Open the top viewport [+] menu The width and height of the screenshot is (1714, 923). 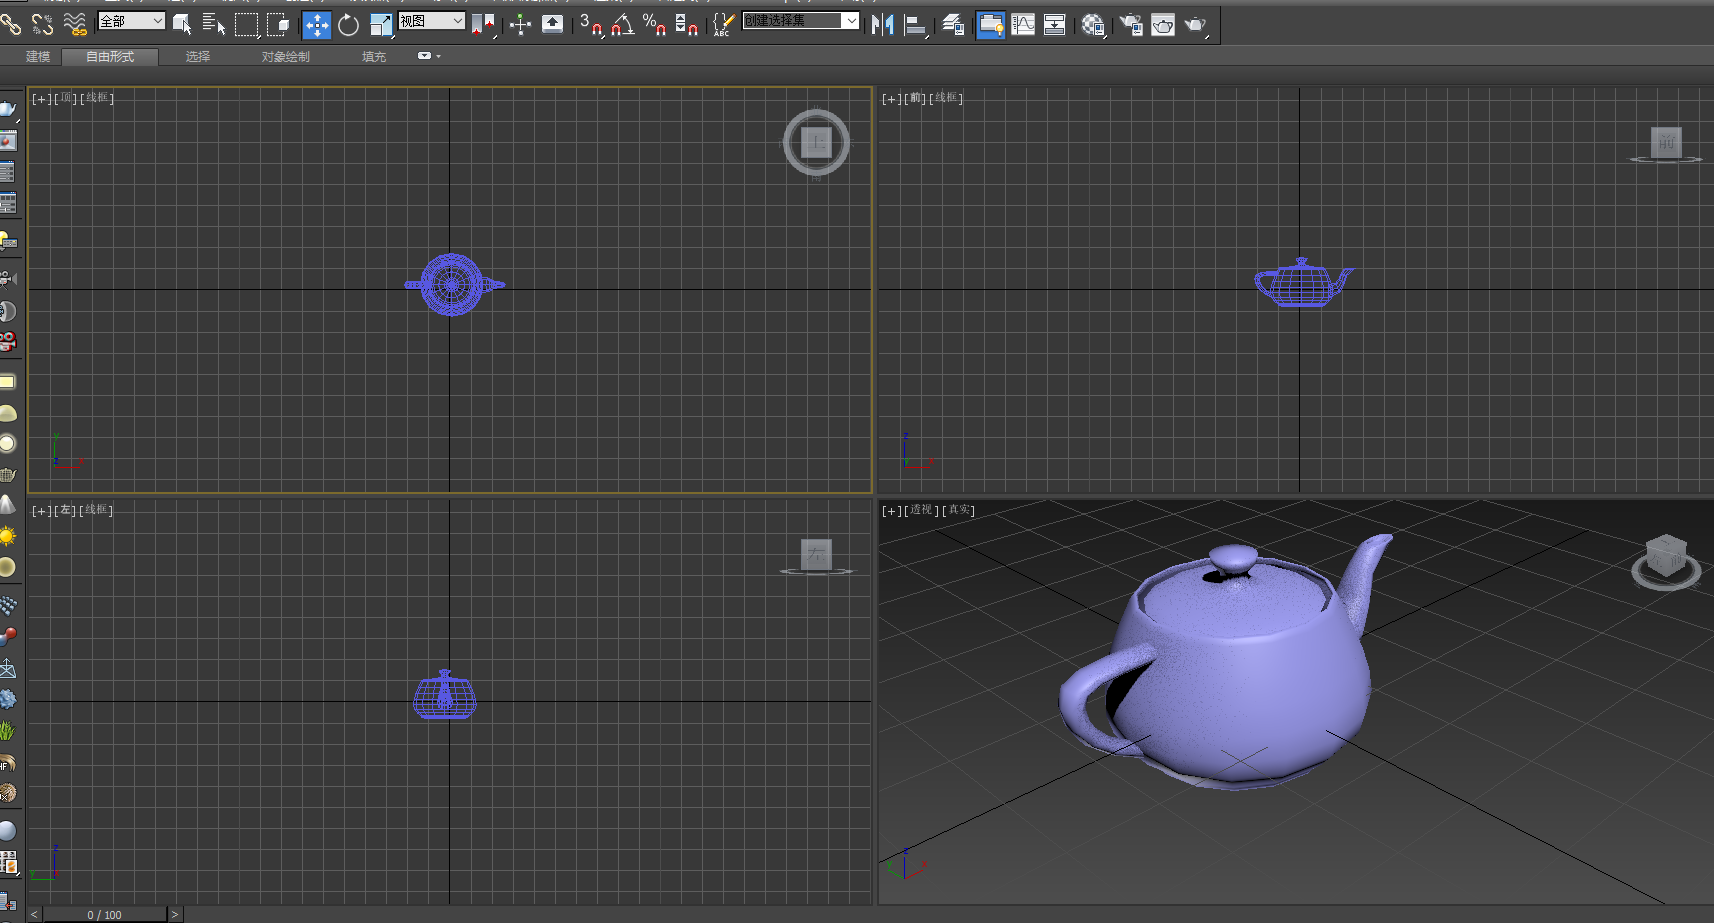pos(41,98)
